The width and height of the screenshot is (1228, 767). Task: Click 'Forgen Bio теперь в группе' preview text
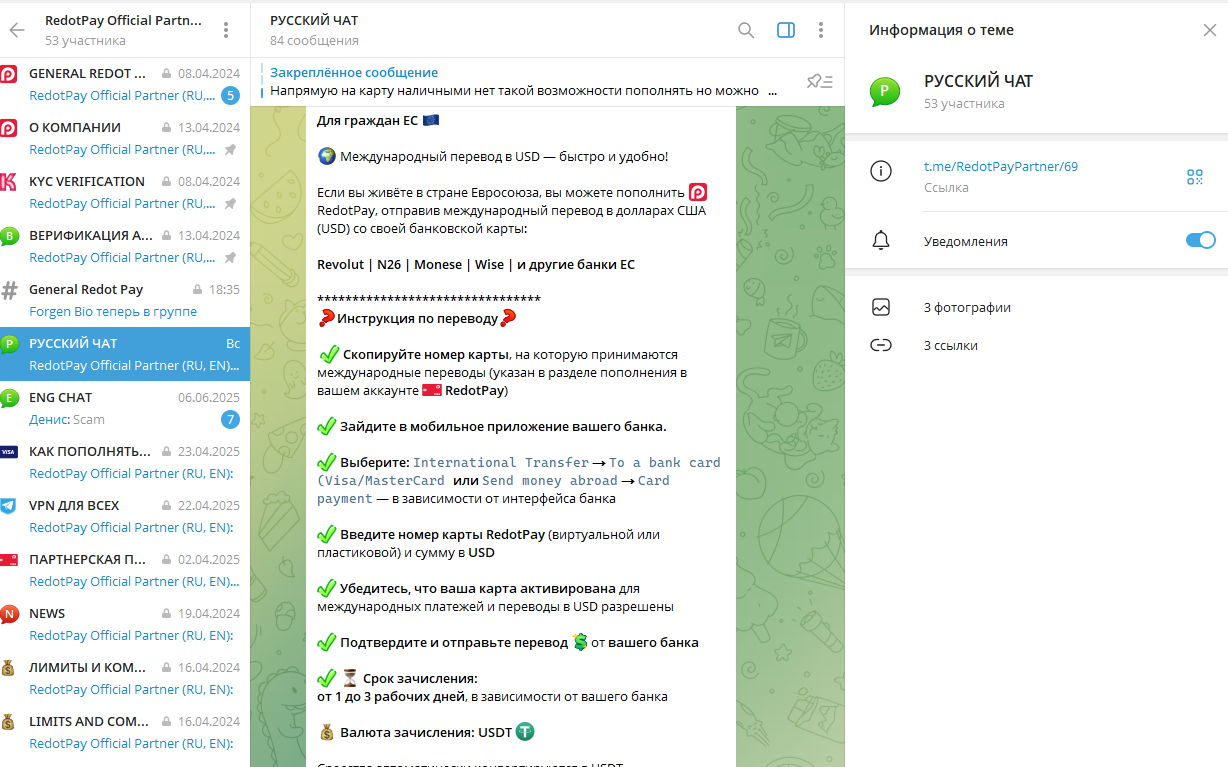[x=113, y=311]
